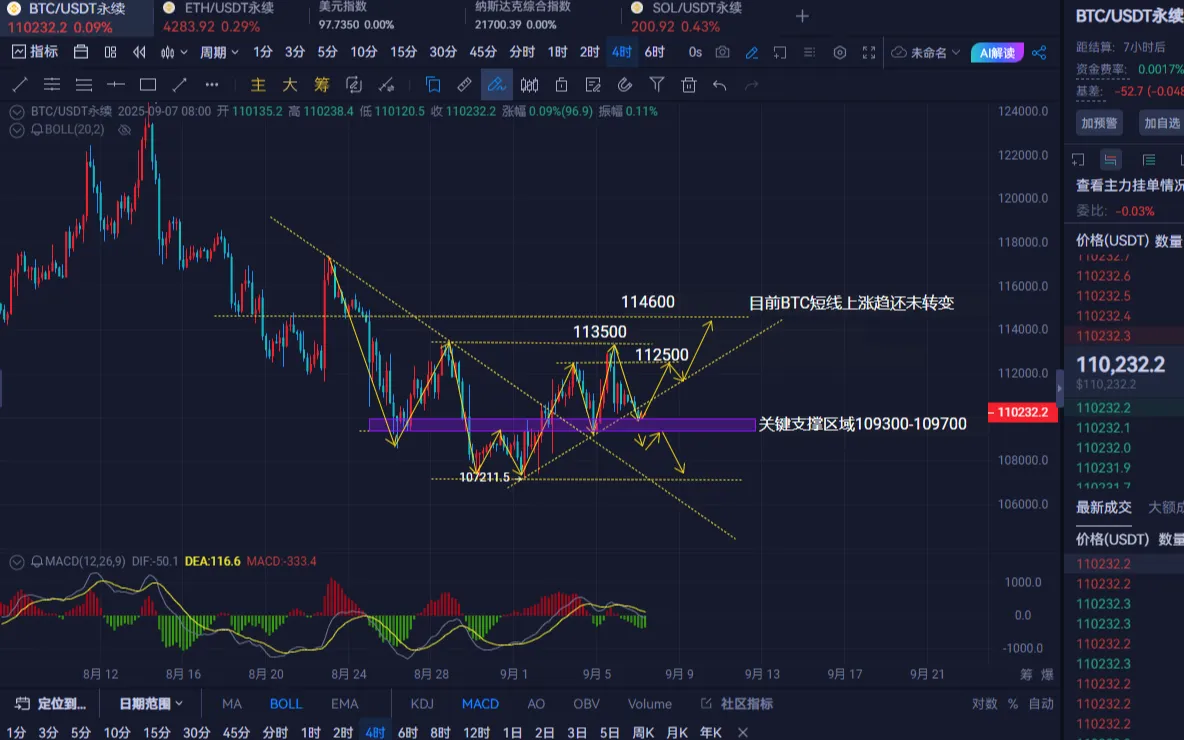Toggle the Volume sub-indicator
Image resolution: width=1184 pixels, height=740 pixels.
pos(649,704)
